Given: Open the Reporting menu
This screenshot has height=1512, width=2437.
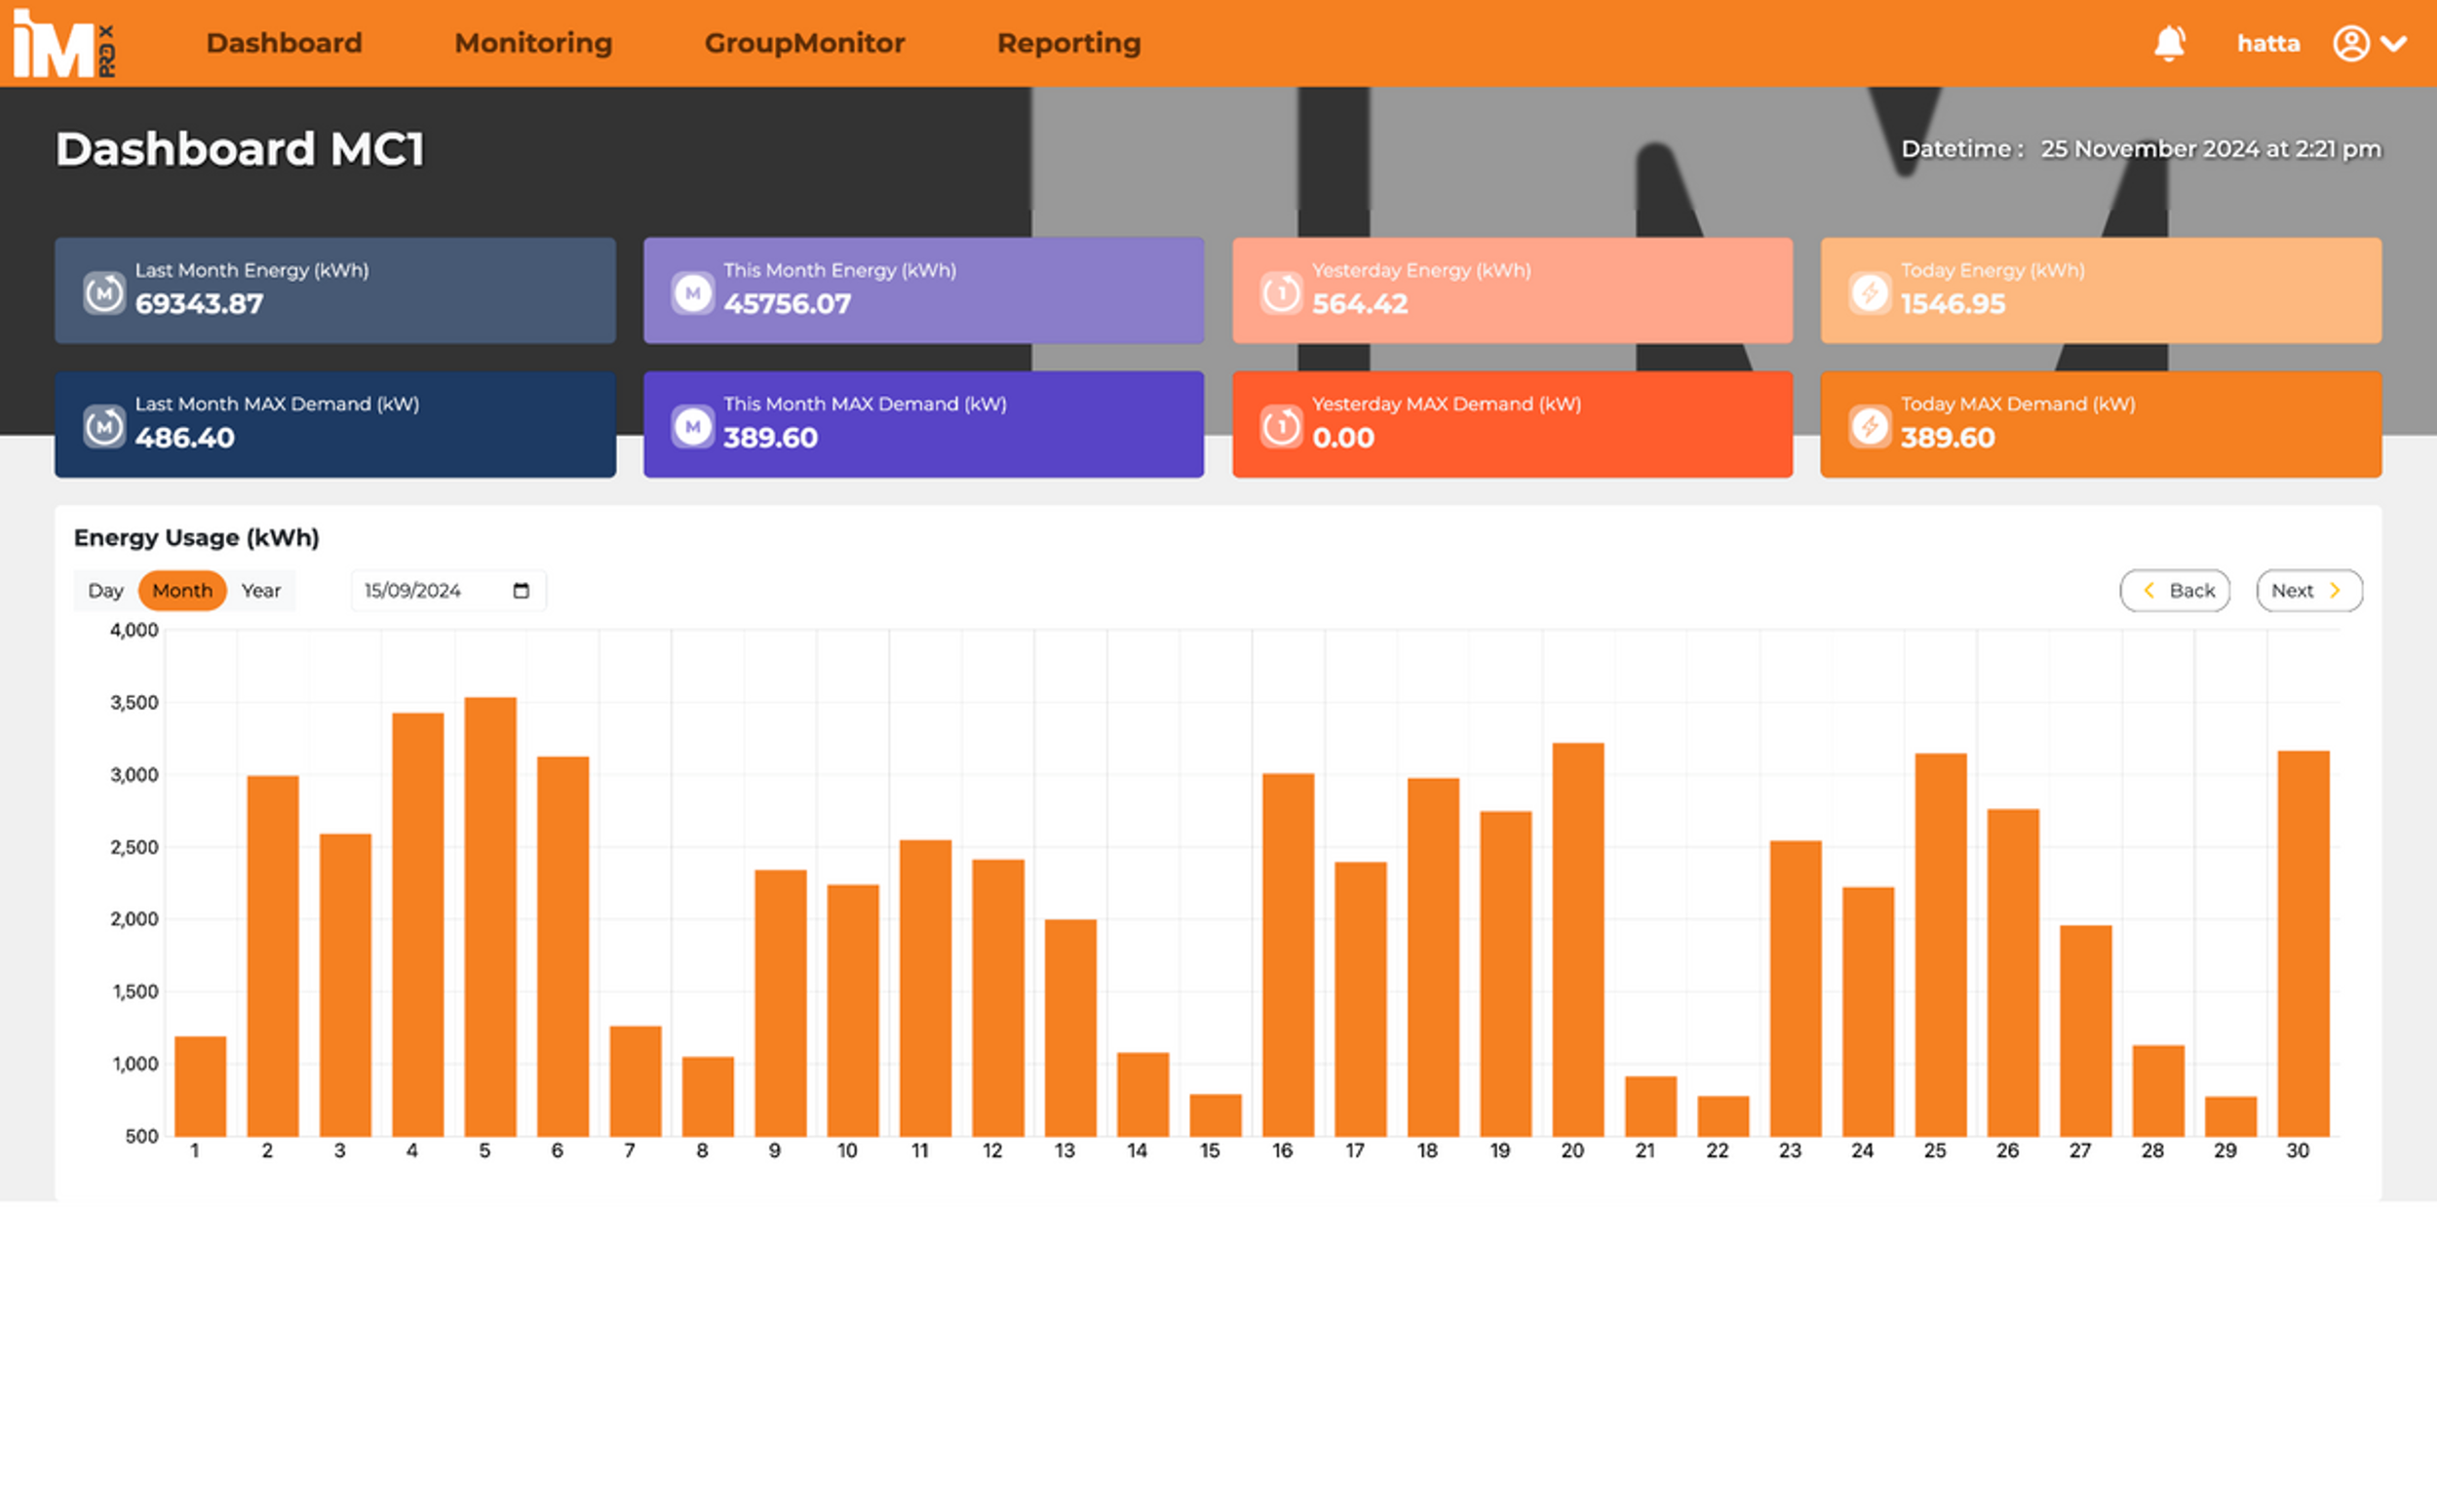Looking at the screenshot, I should pos(1068,43).
